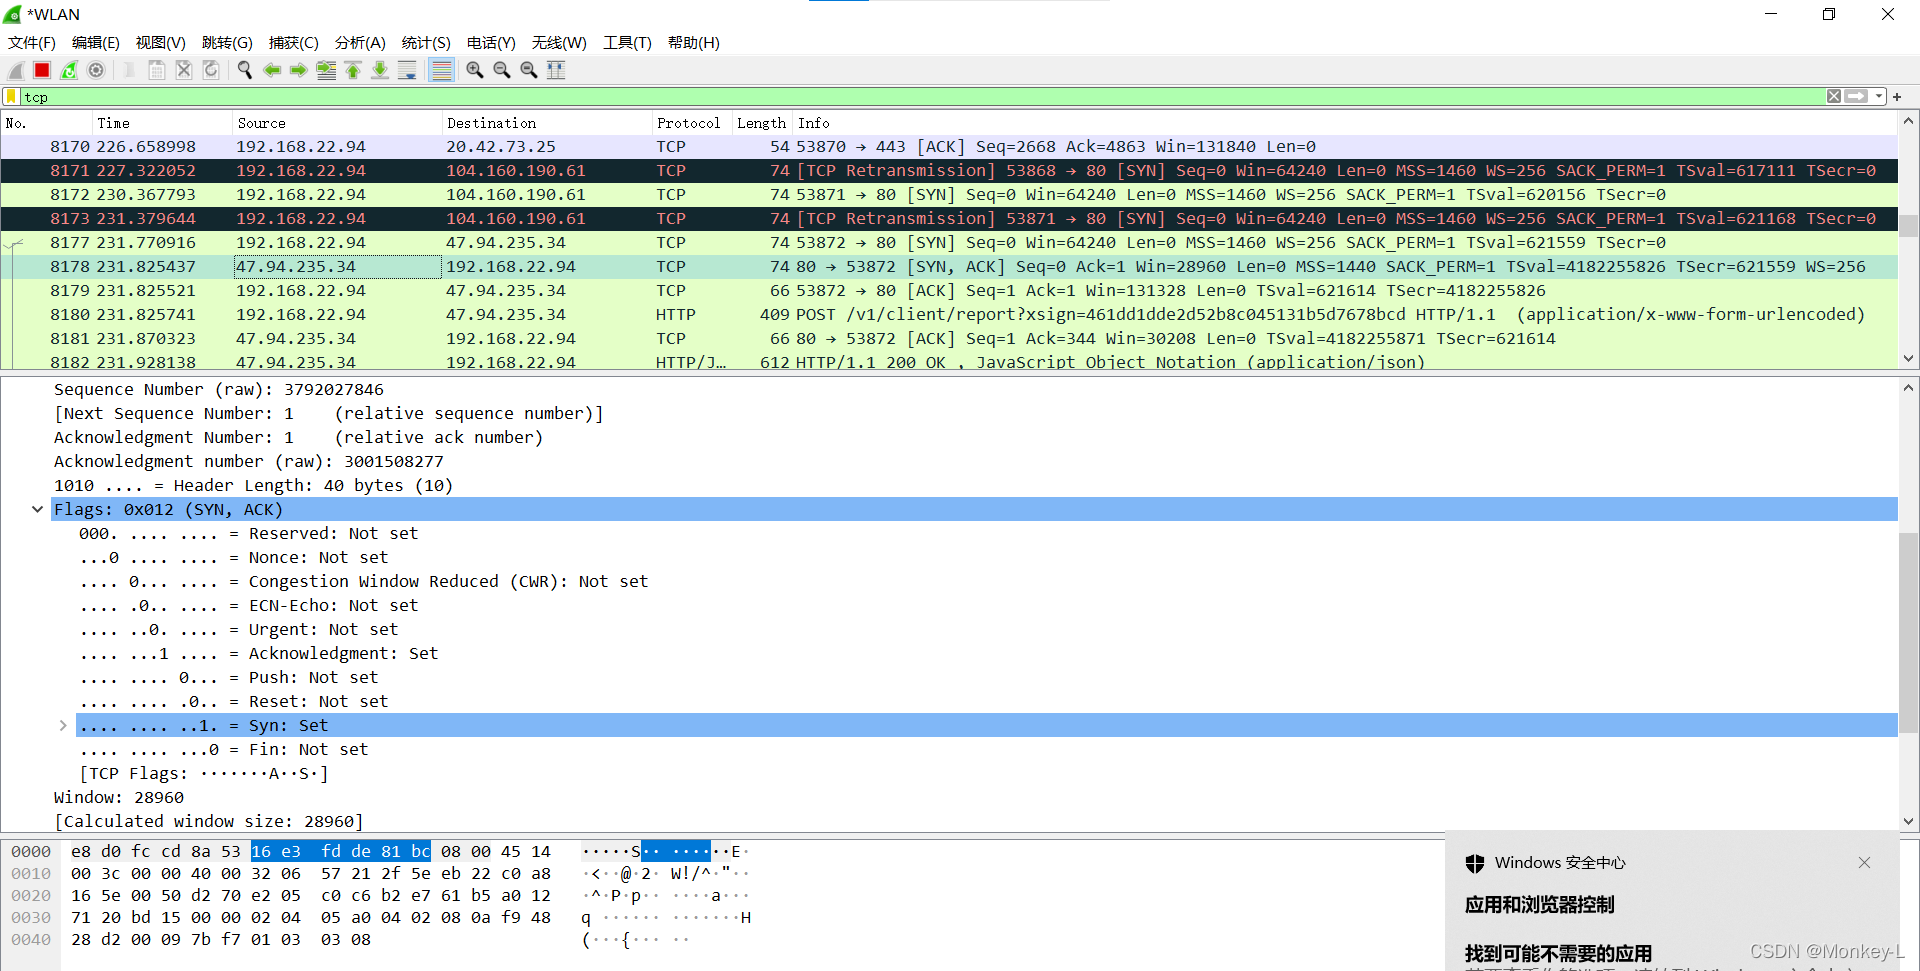Clear the display filter

pos(1834,97)
